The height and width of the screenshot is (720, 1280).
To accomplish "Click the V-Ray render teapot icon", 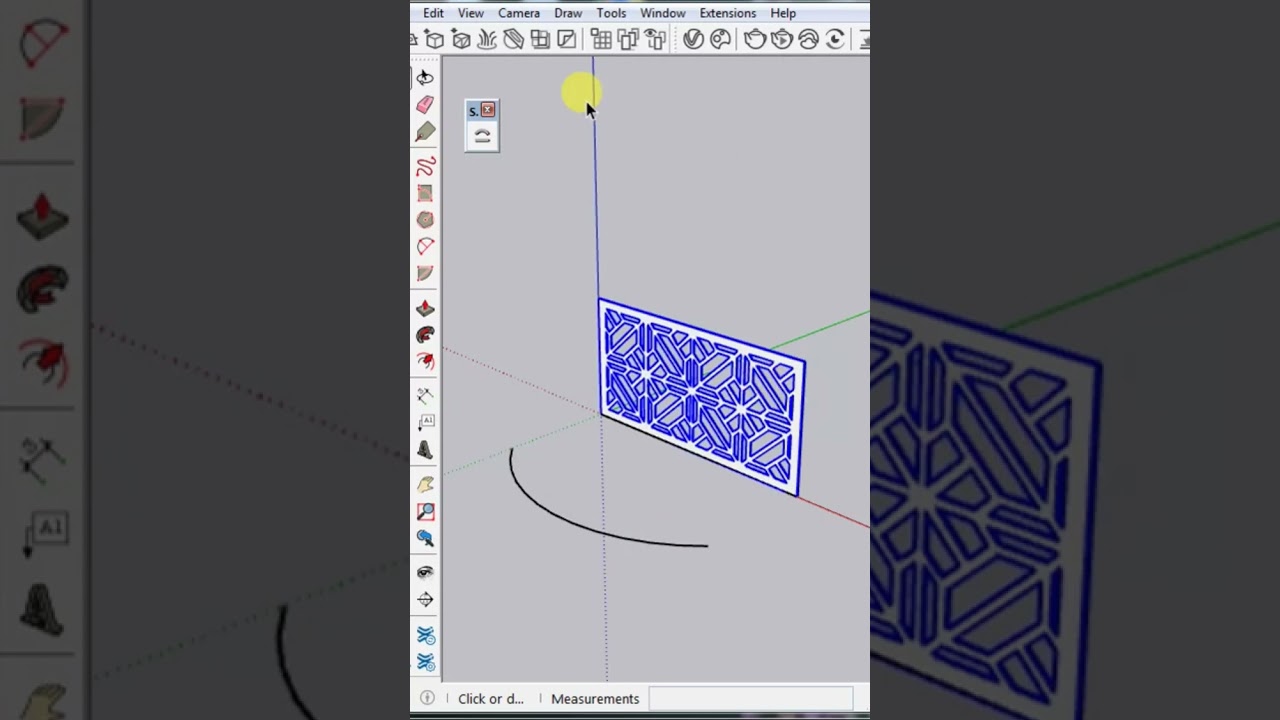I will (755, 39).
